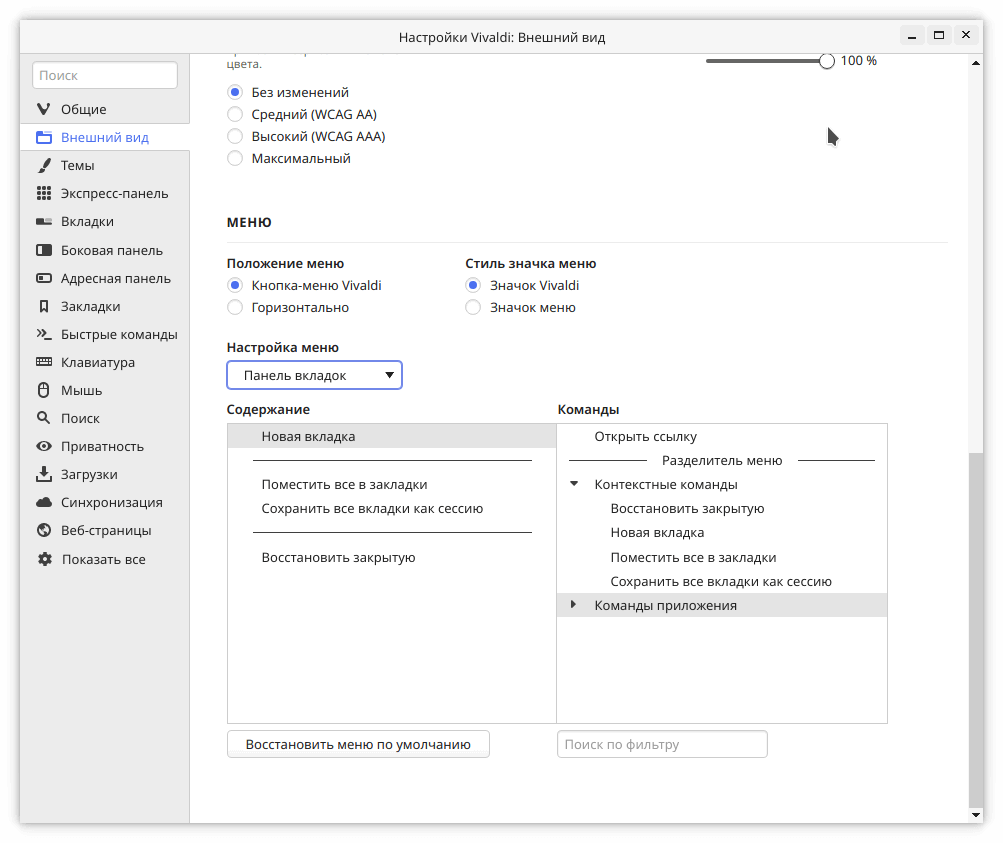
Task: Select Сохранить все вкладки как сессию in Команды
Action: click(x=722, y=581)
